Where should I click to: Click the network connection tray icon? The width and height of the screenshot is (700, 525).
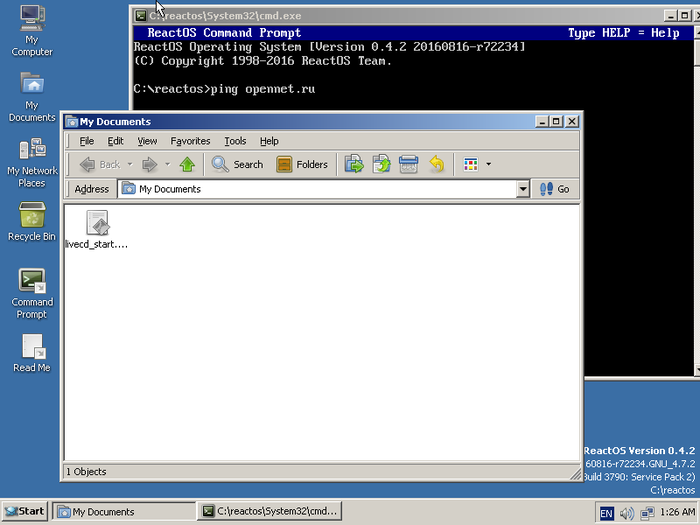pyautogui.click(x=647, y=513)
